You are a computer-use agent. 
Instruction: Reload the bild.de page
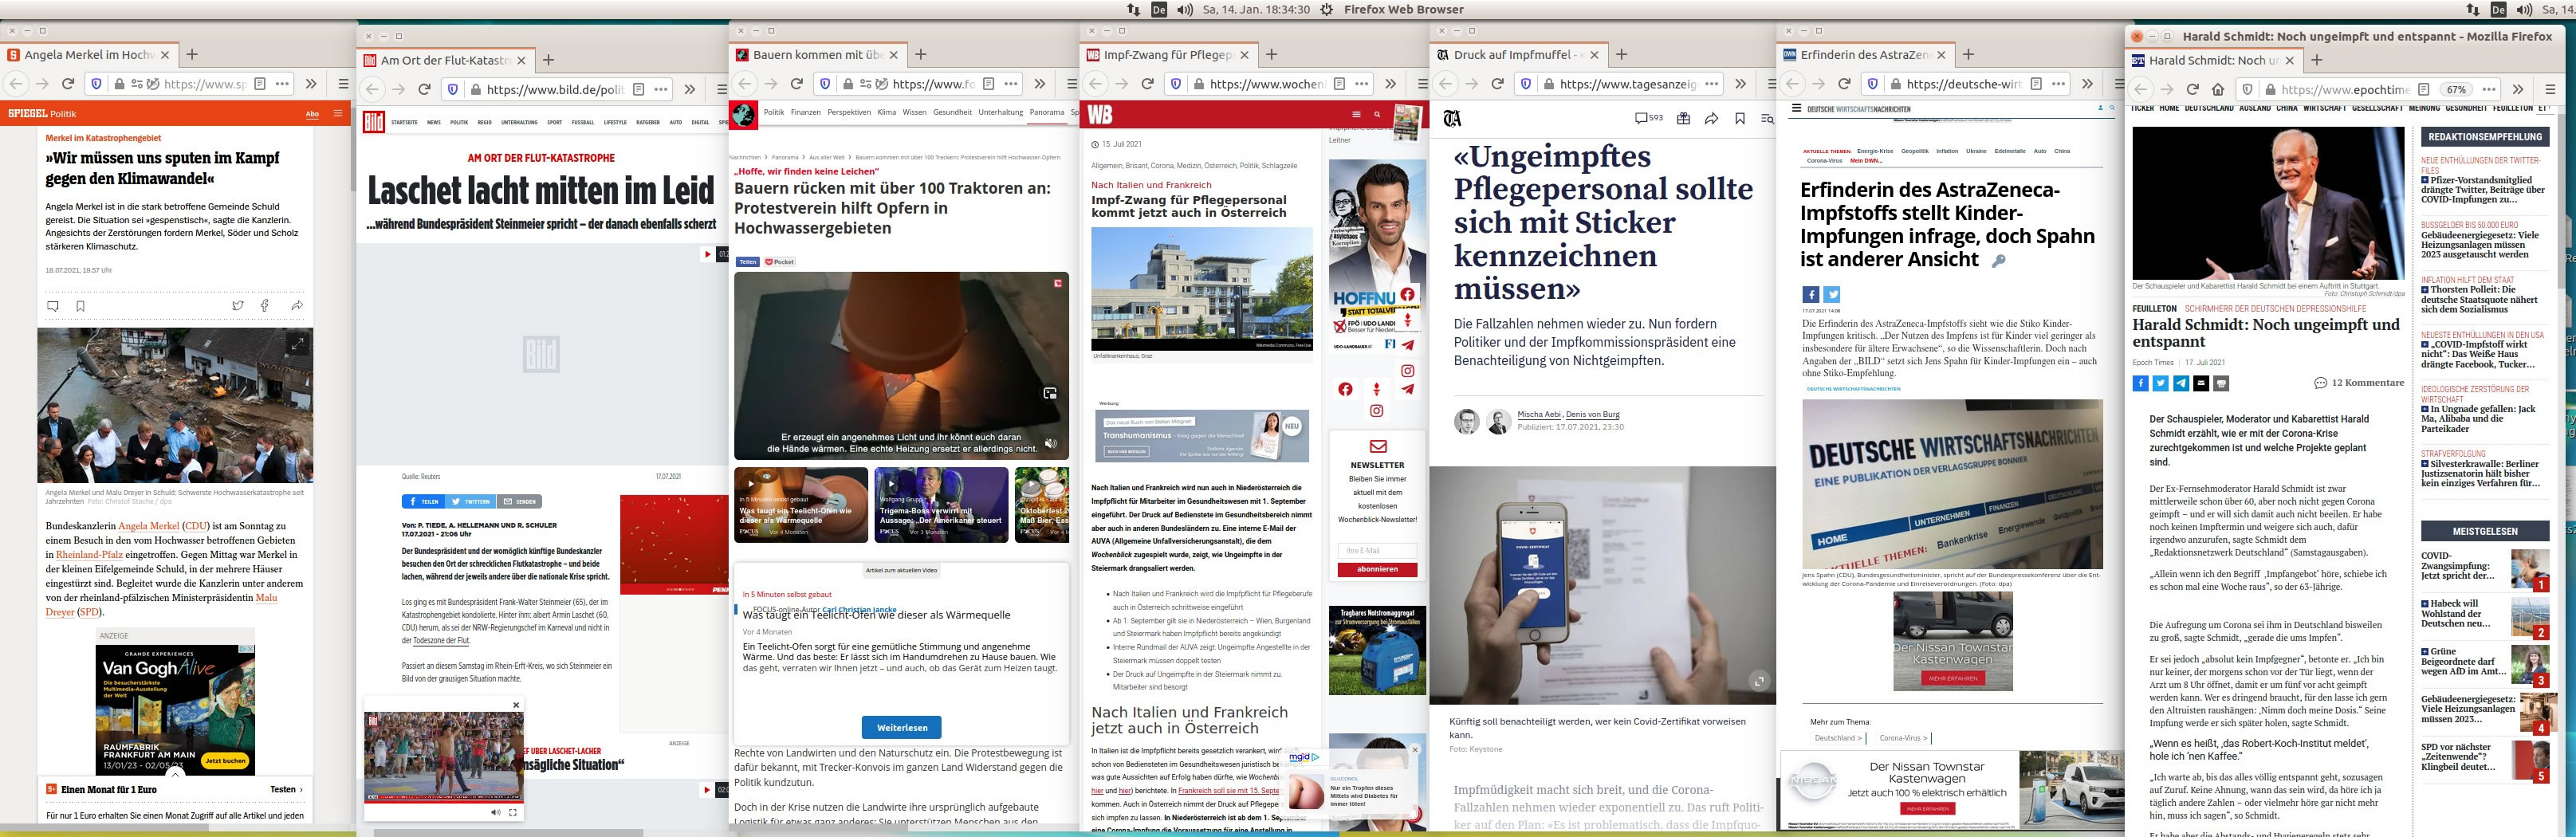(424, 89)
